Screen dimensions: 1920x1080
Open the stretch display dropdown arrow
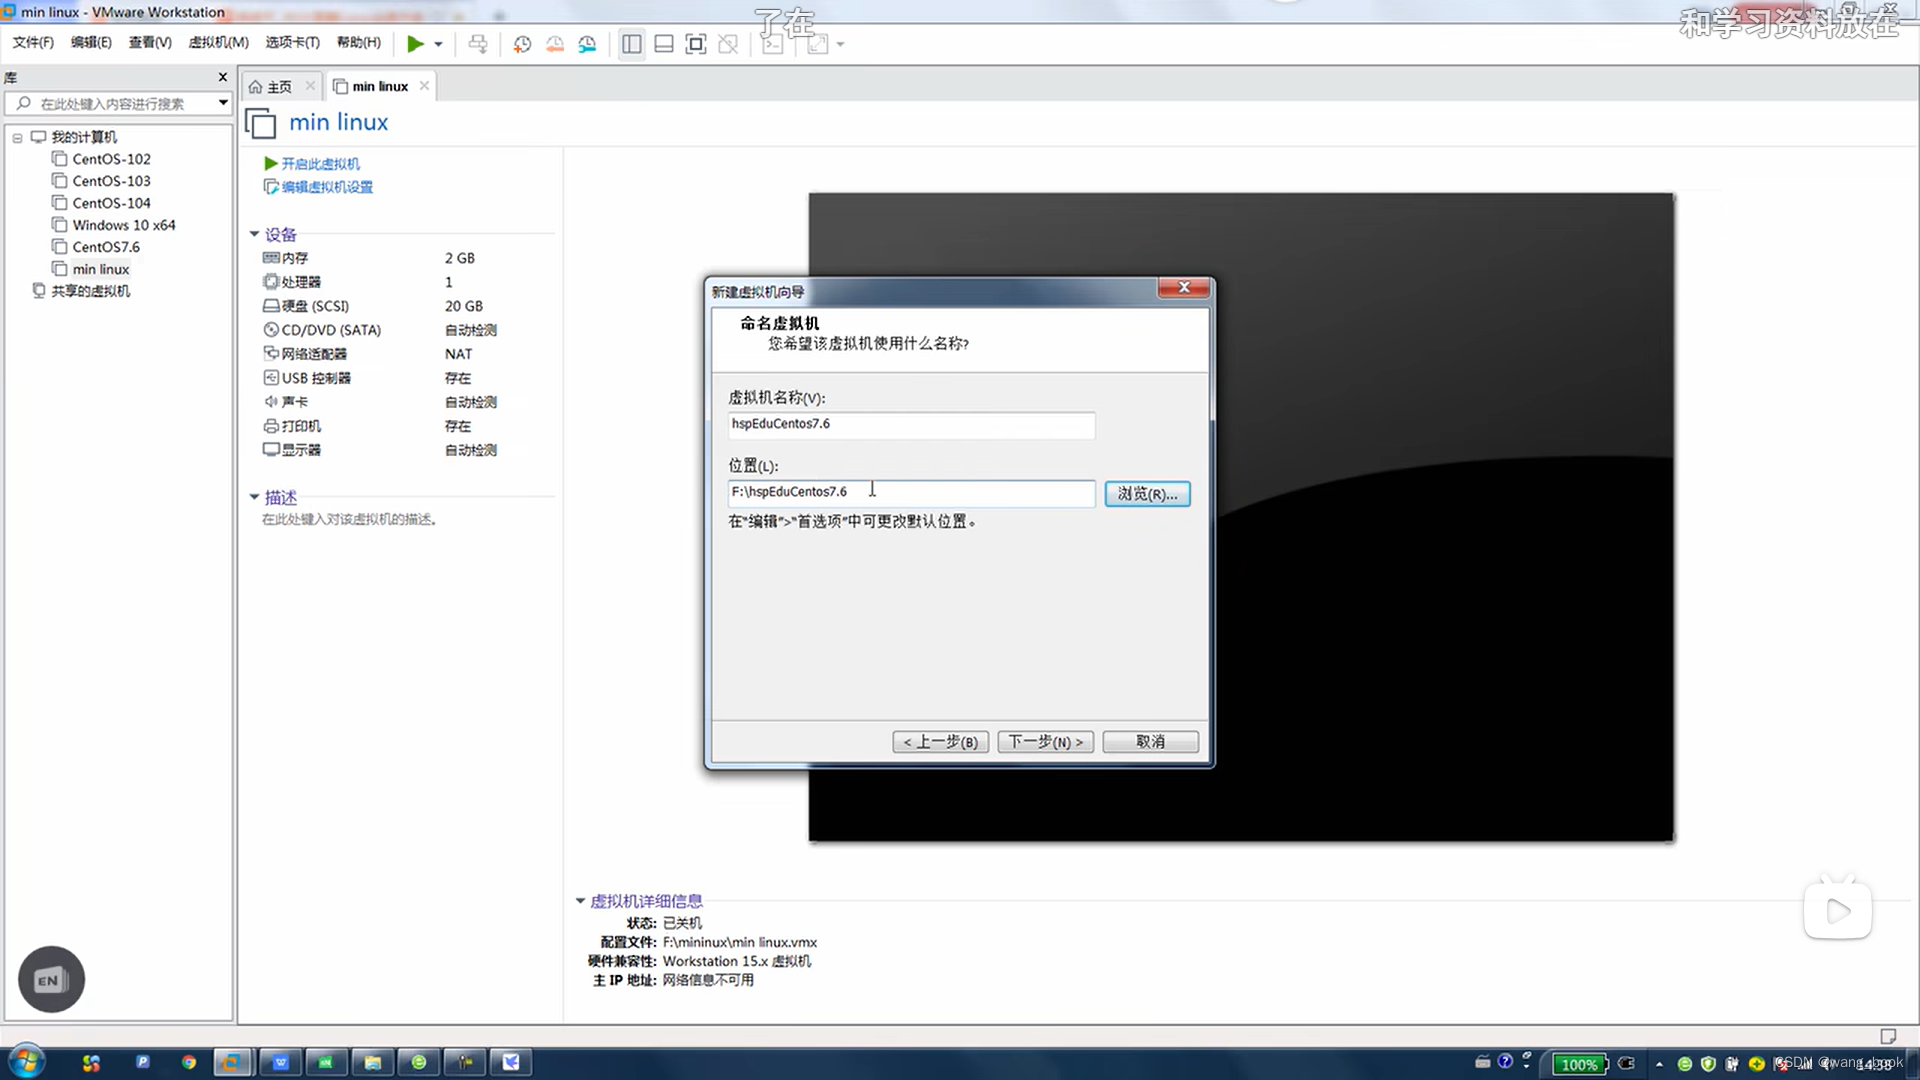coord(840,44)
